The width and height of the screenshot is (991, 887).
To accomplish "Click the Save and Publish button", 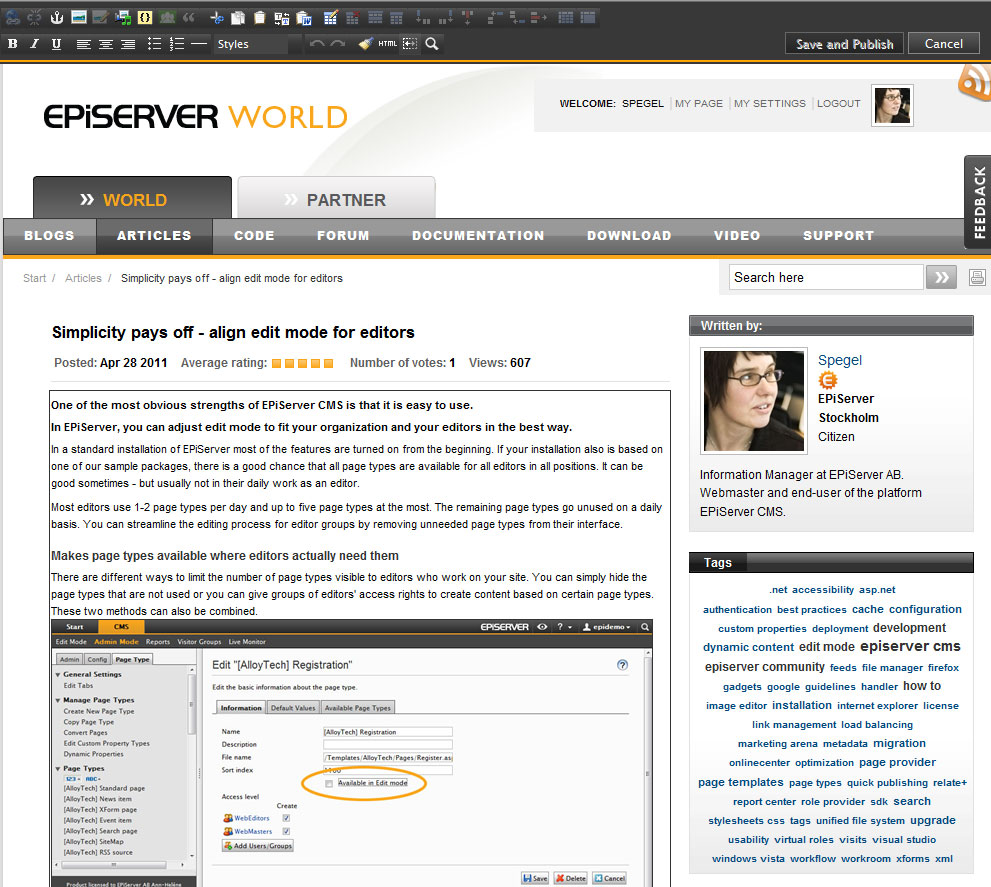I will [x=844, y=44].
